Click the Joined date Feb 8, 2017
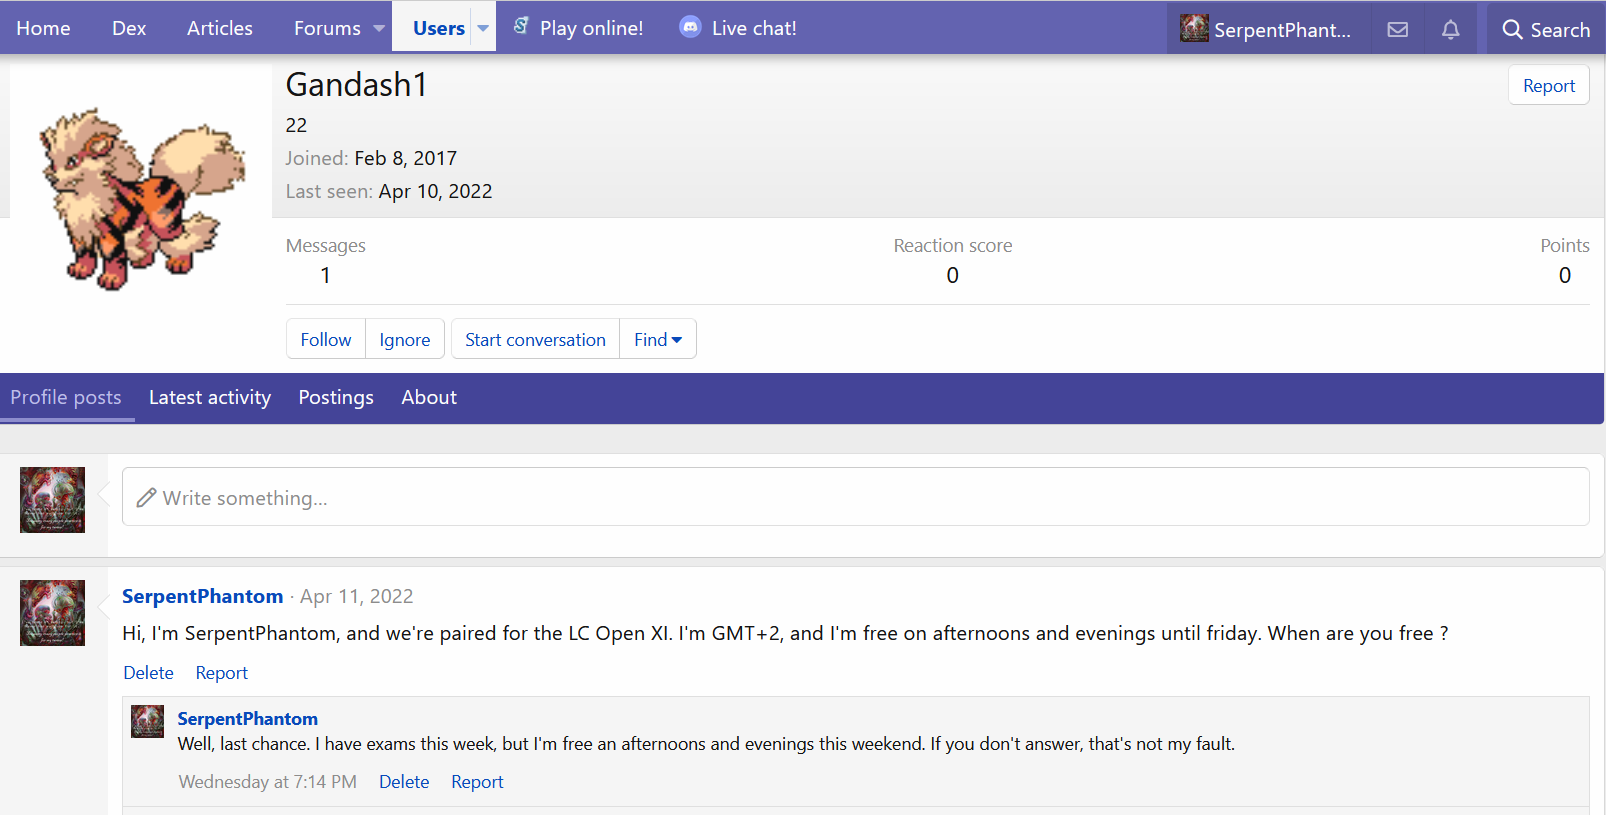Image resolution: width=1606 pixels, height=815 pixels. coord(405,158)
